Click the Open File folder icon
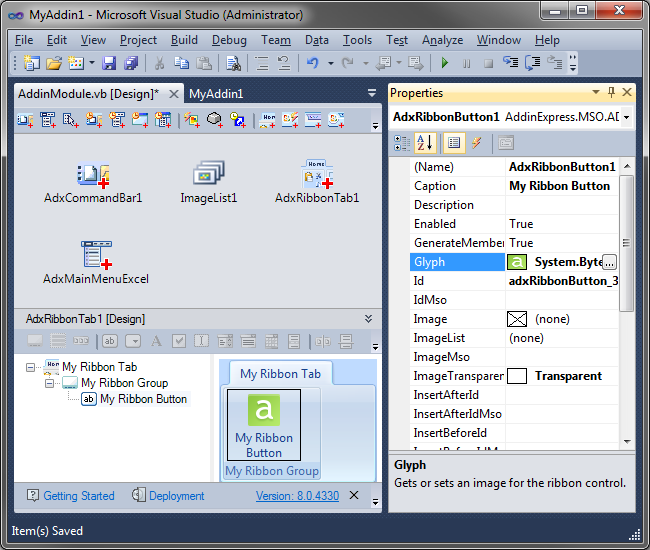 [x=54, y=63]
